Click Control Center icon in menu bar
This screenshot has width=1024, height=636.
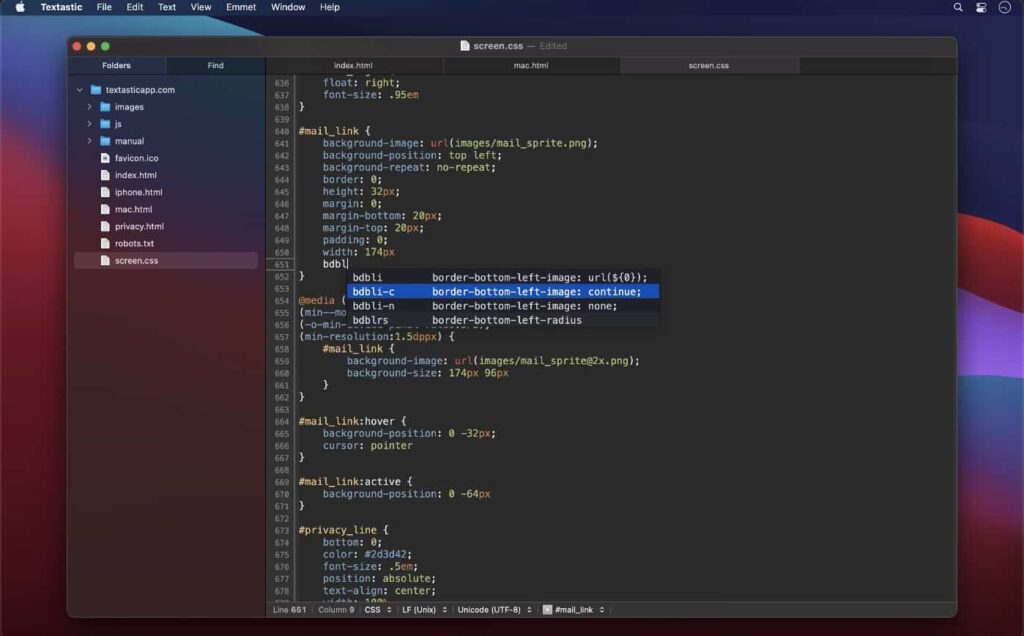[x=981, y=7]
